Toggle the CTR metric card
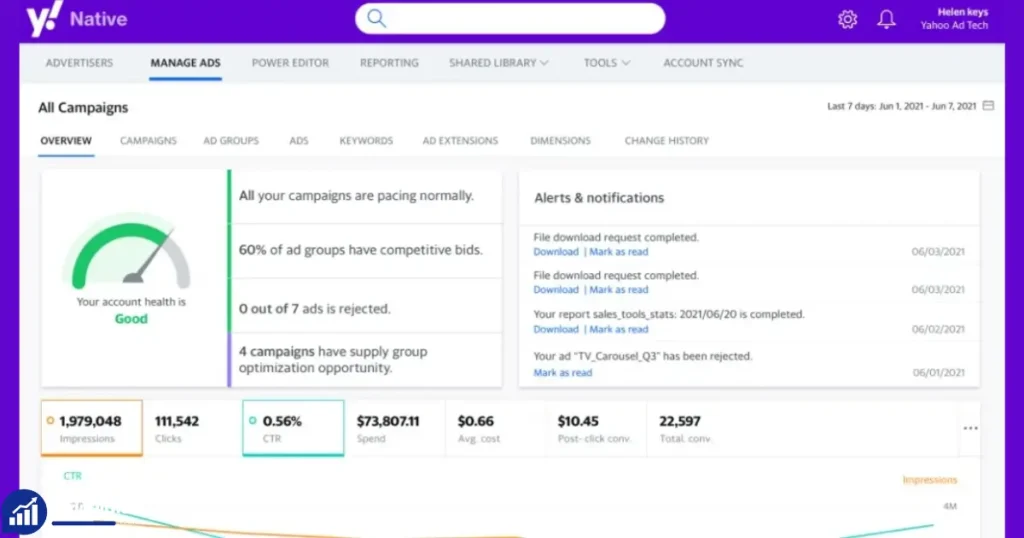 click(x=293, y=428)
